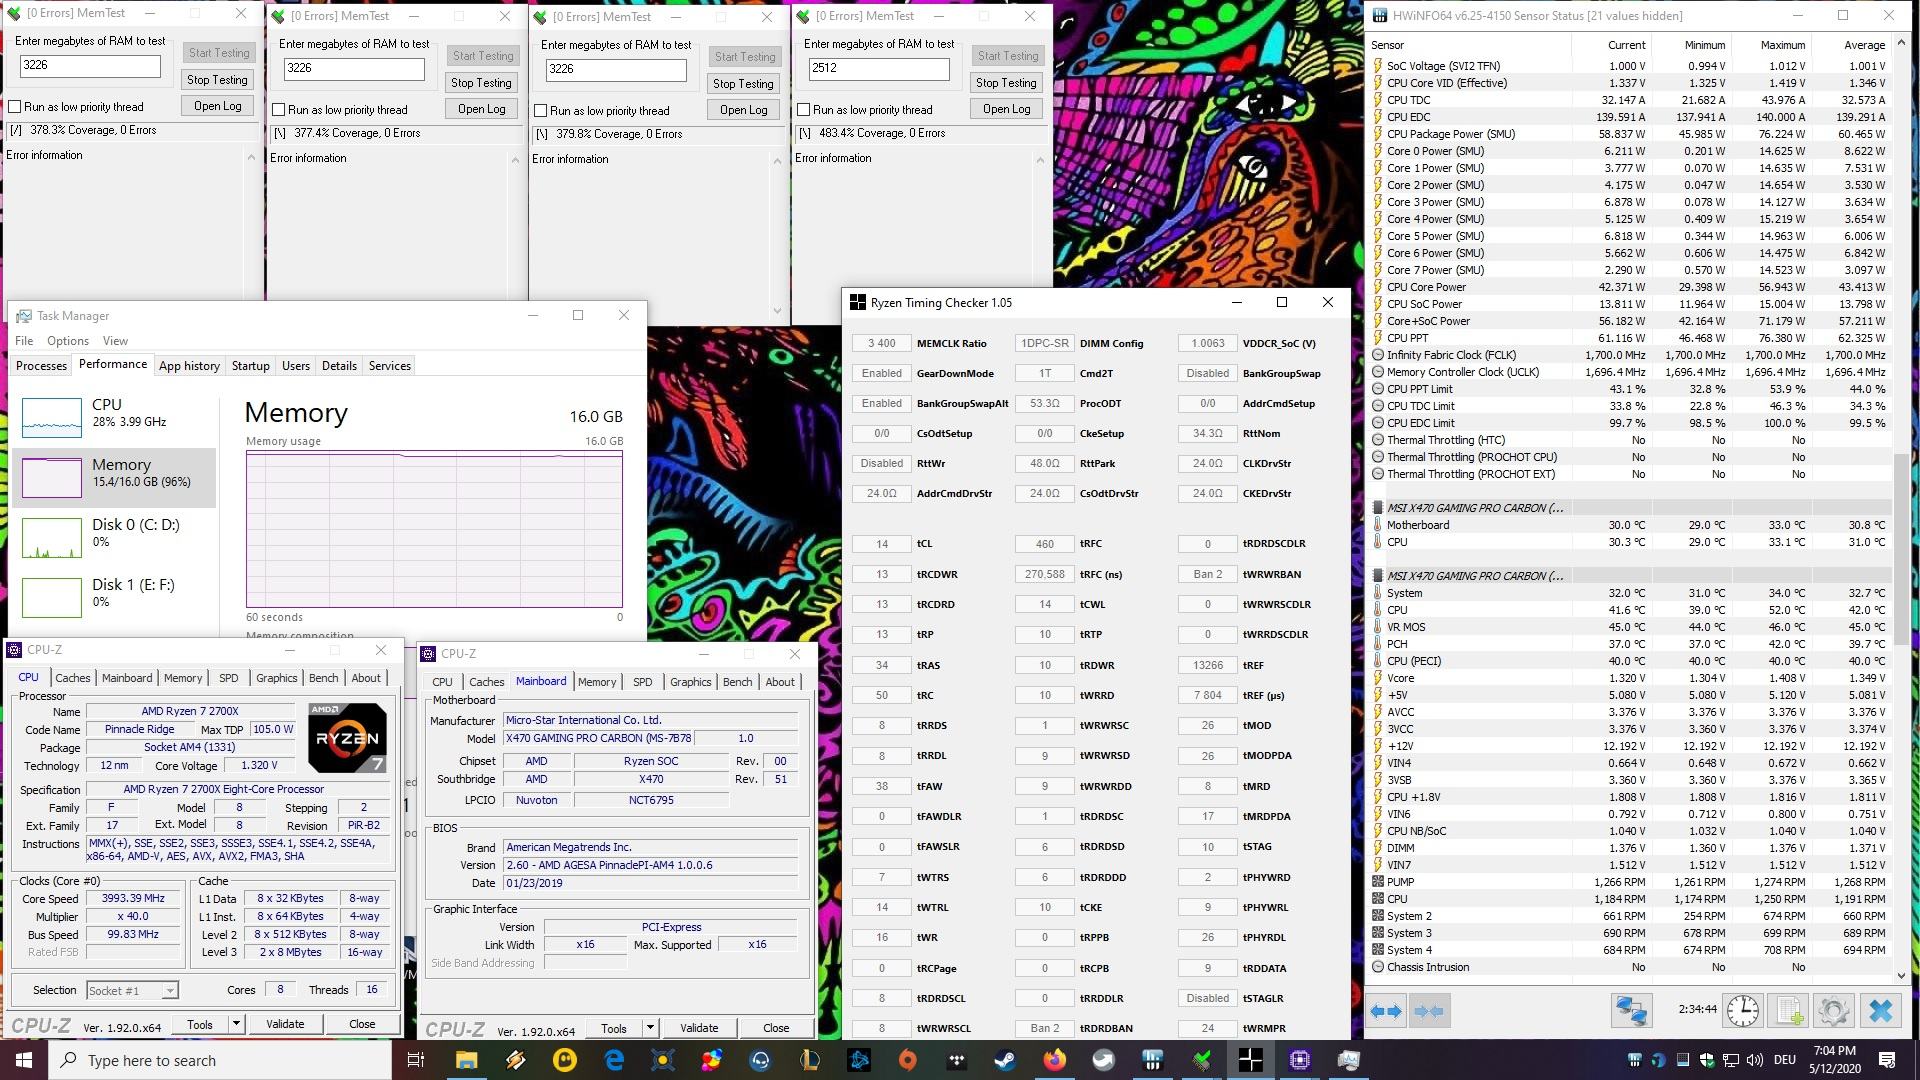
Task: Click RAM megabytes field in fourth MemTest
Action: pyautogui.click(x=878, y=68)
